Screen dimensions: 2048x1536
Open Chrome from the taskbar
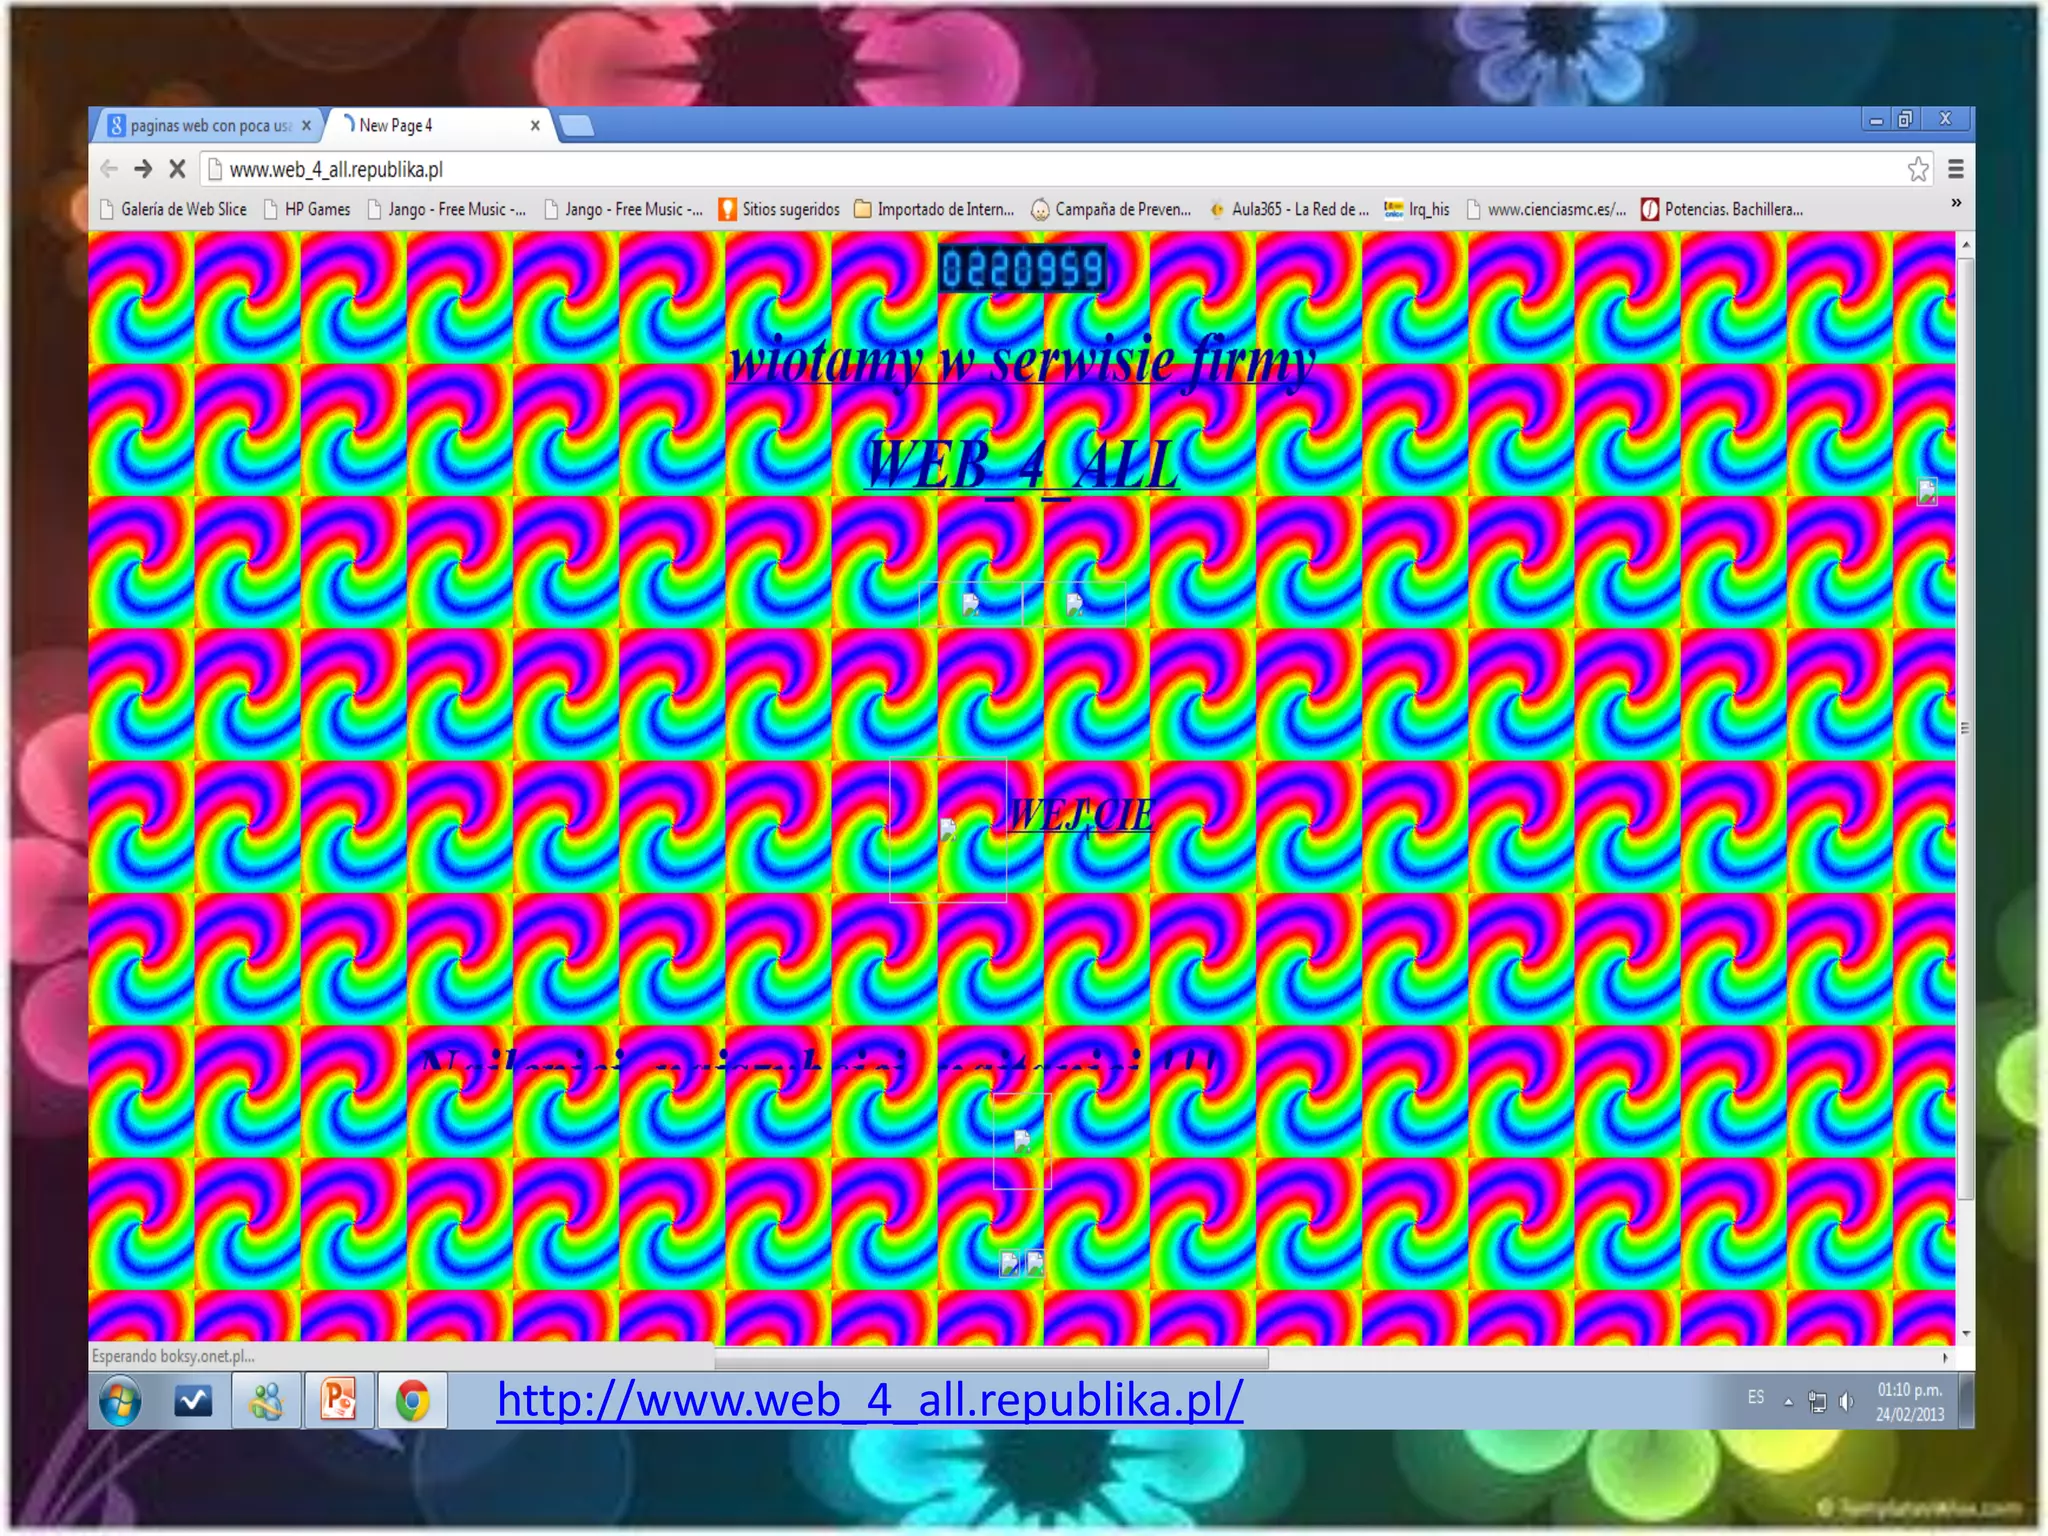[411, 1400]
